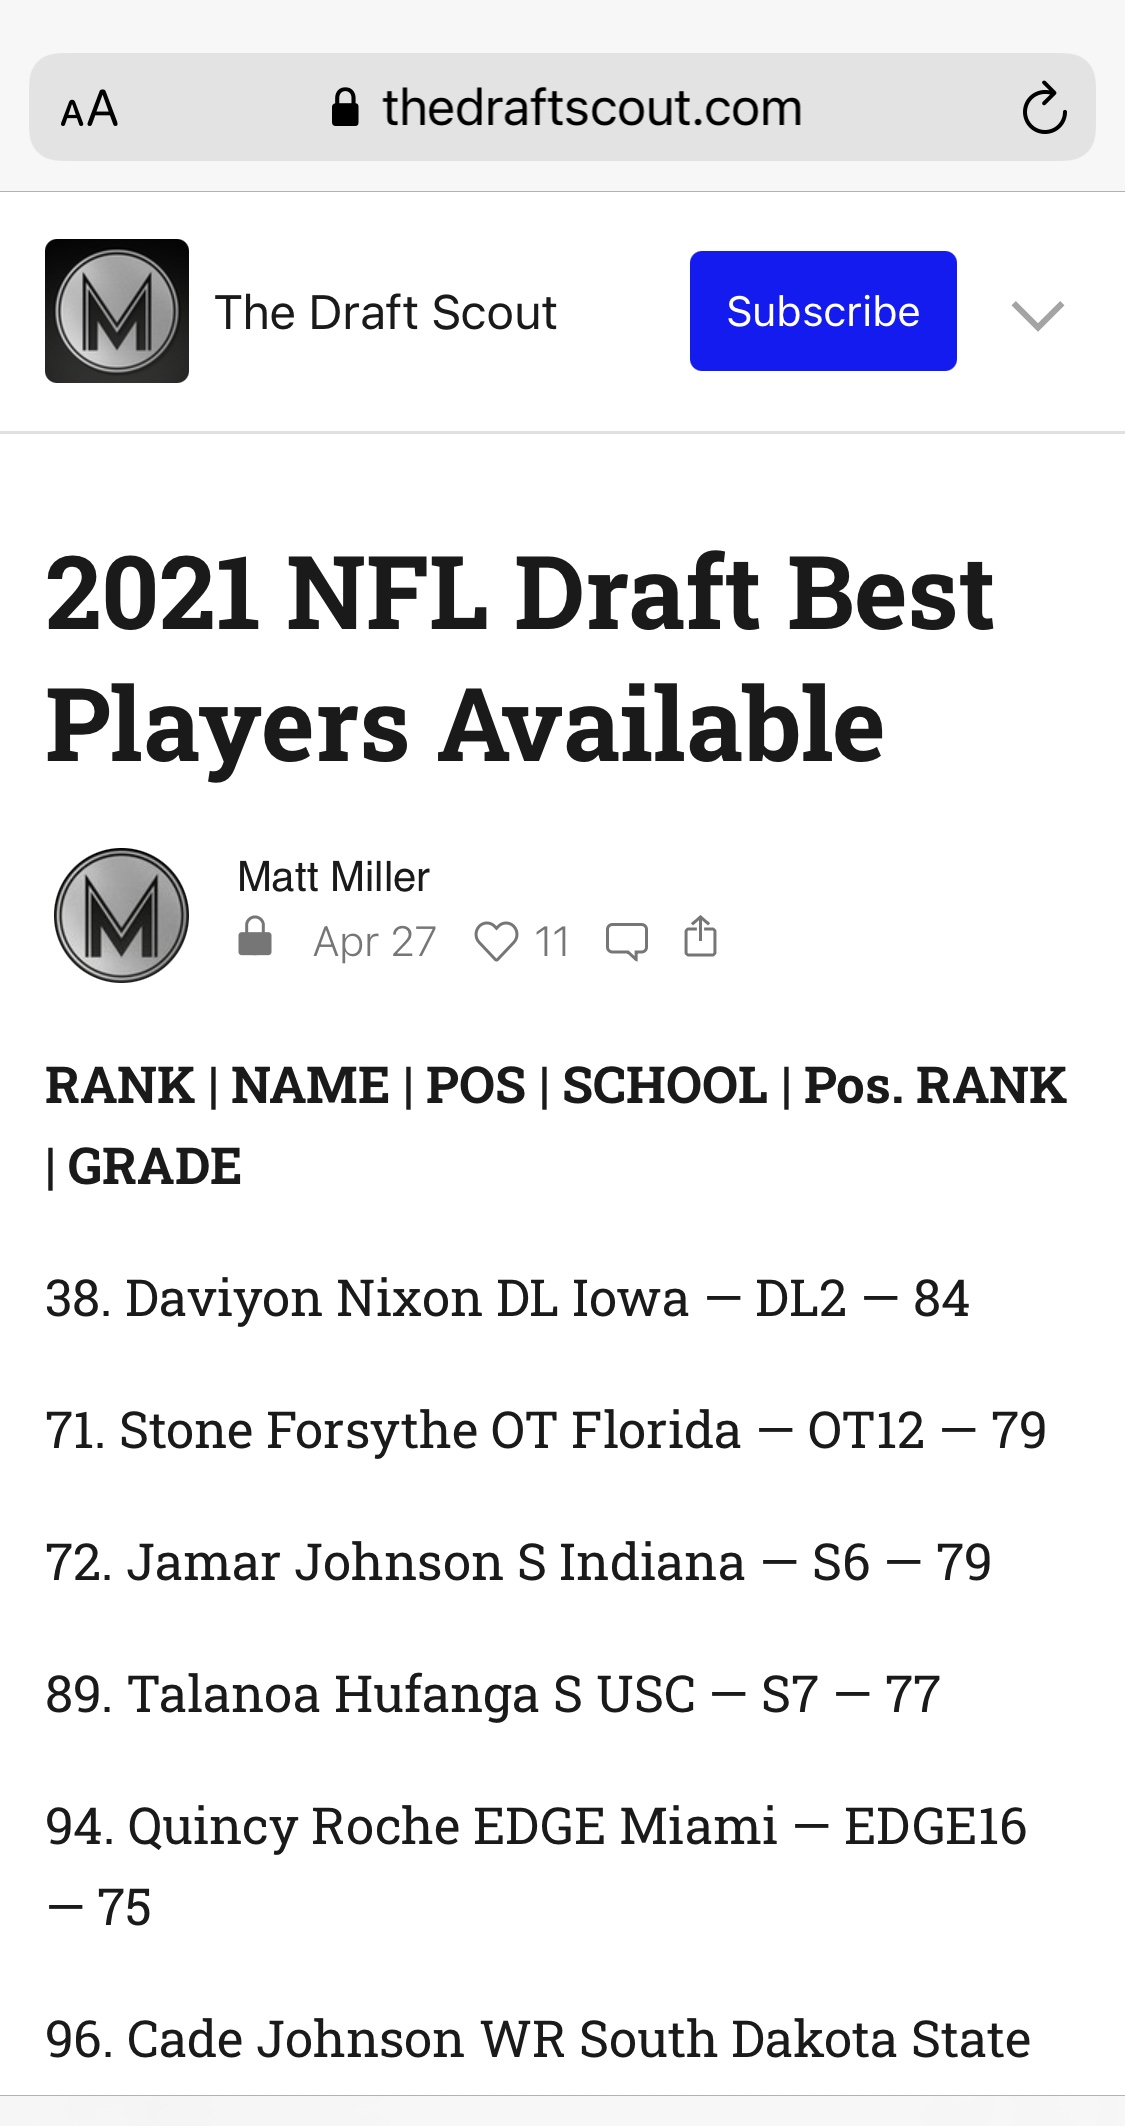The height and width of the screenshot is (2126, 1125).
Task: Open the AA text size menu
Action: [x=89, y=109]
